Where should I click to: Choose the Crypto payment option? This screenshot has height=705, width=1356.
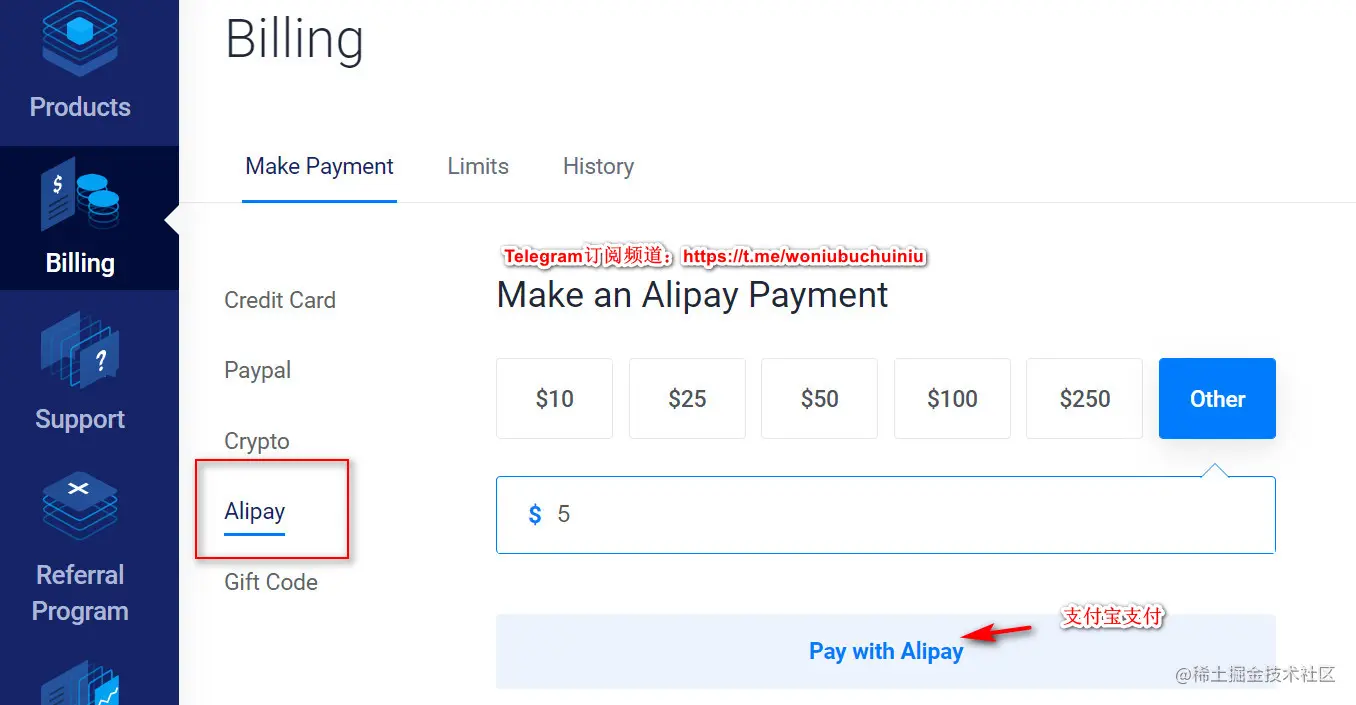pyautogui.click(x=257, y=440)
